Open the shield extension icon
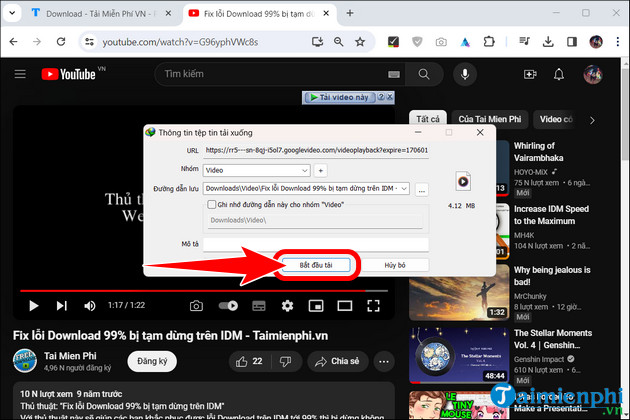This screenshot has height=420, width=630. 417,42
